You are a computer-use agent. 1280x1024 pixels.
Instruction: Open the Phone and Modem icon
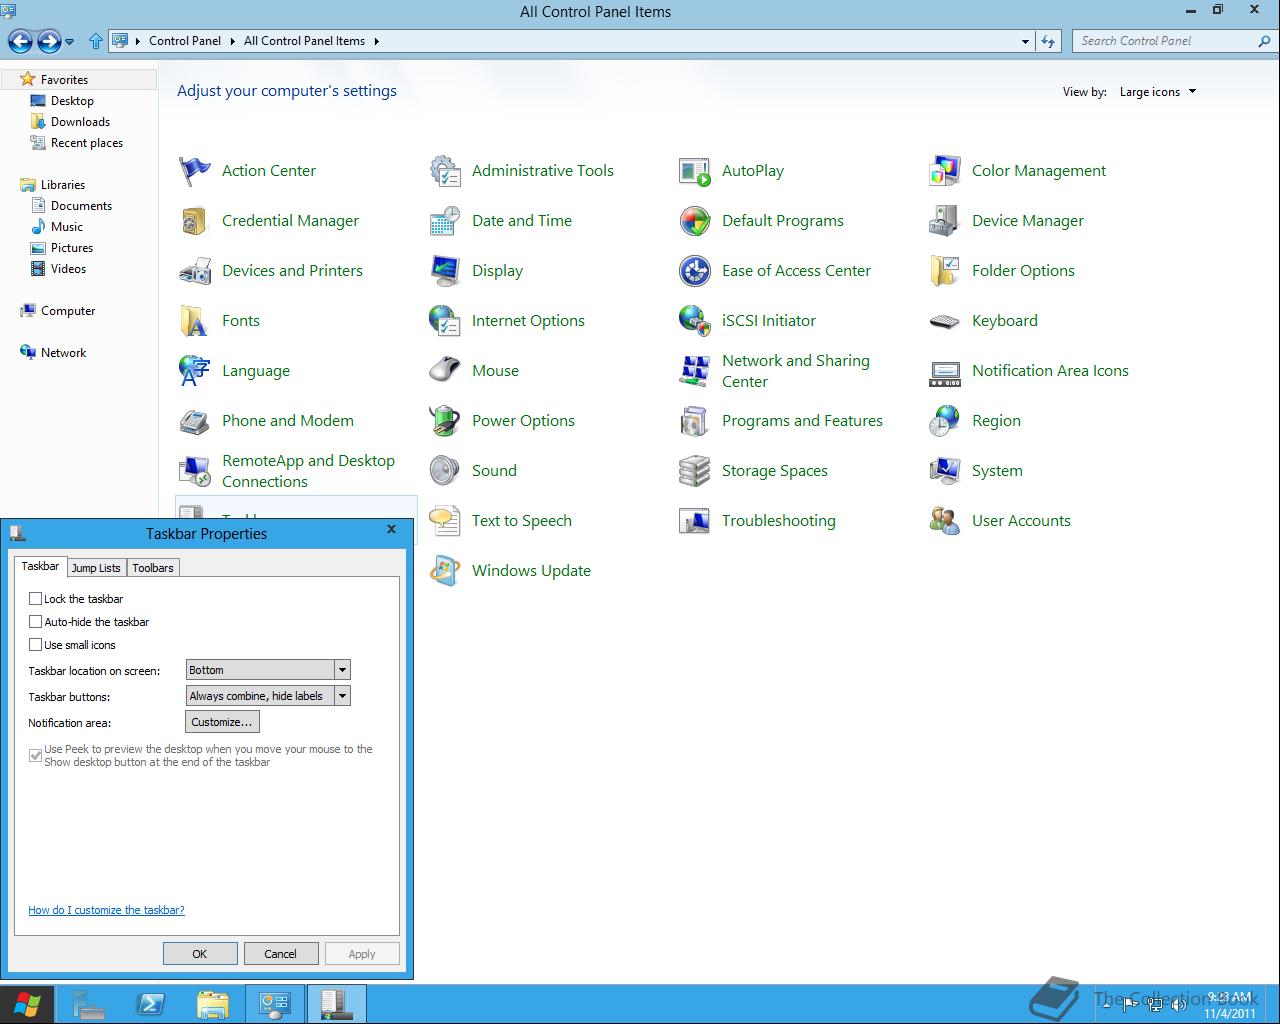[194, 421]
